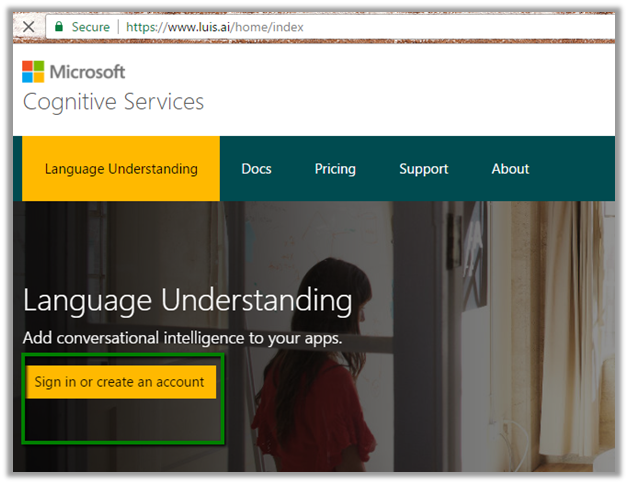Open the Docs navigation item

coord(256,169)
